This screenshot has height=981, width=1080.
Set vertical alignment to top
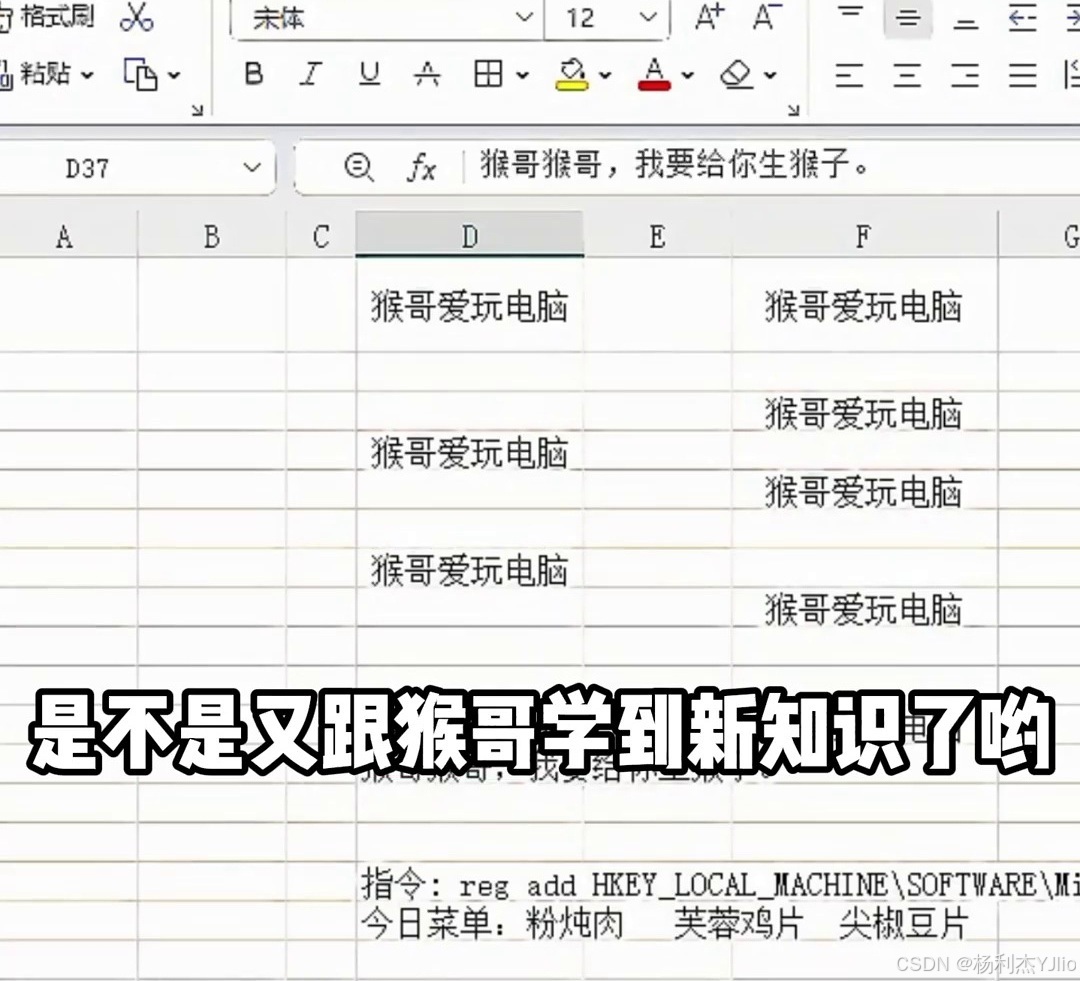(x=851, y=15)
